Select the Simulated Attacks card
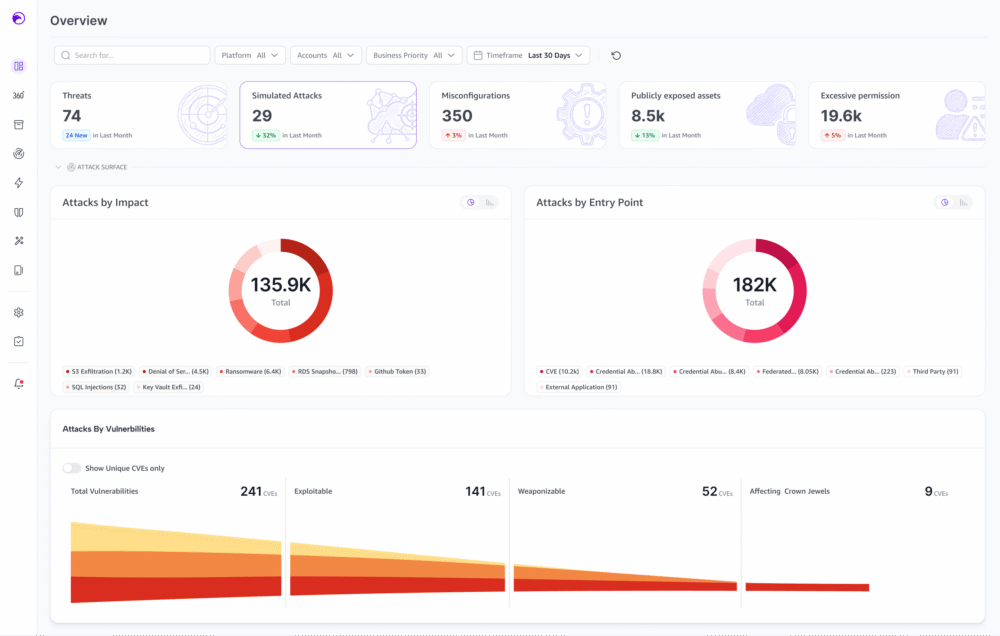The image size is (1000, 636). (x=328, y=115)
